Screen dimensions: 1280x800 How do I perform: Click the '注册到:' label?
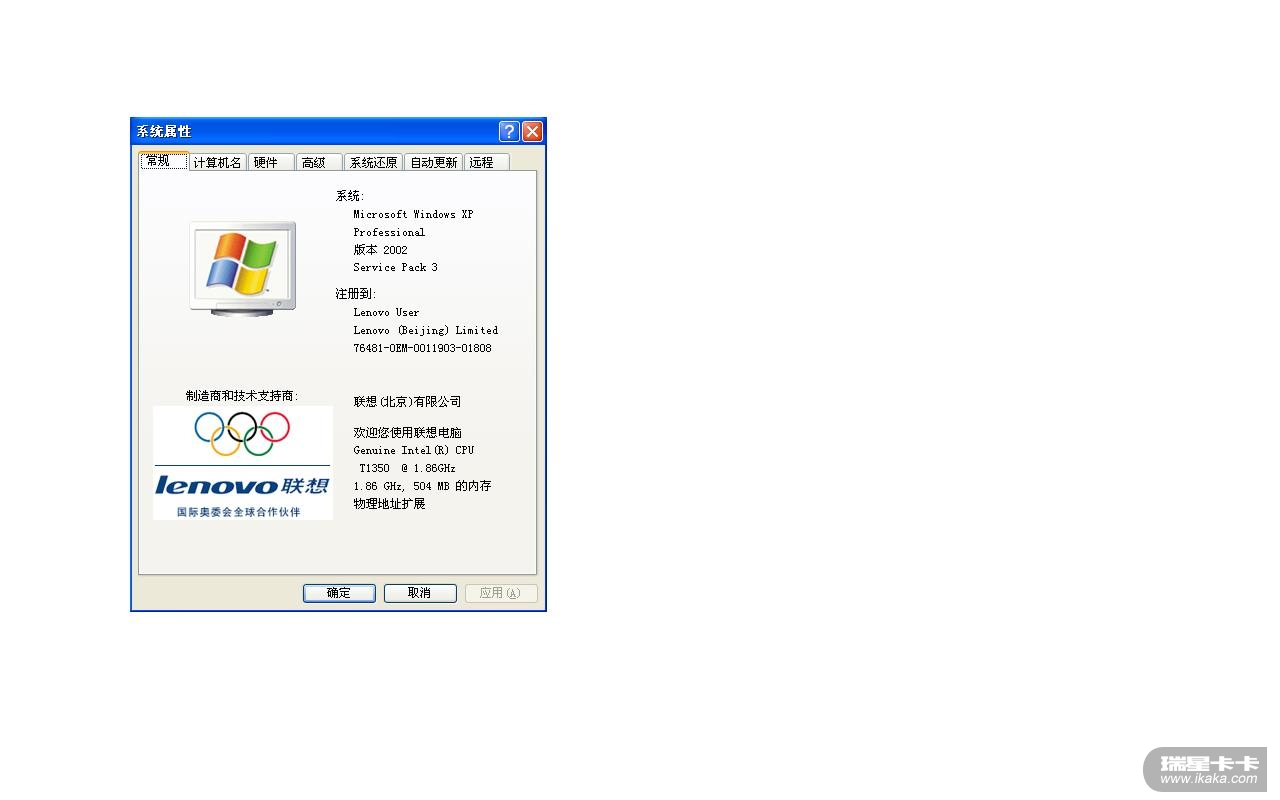(355, 294)
